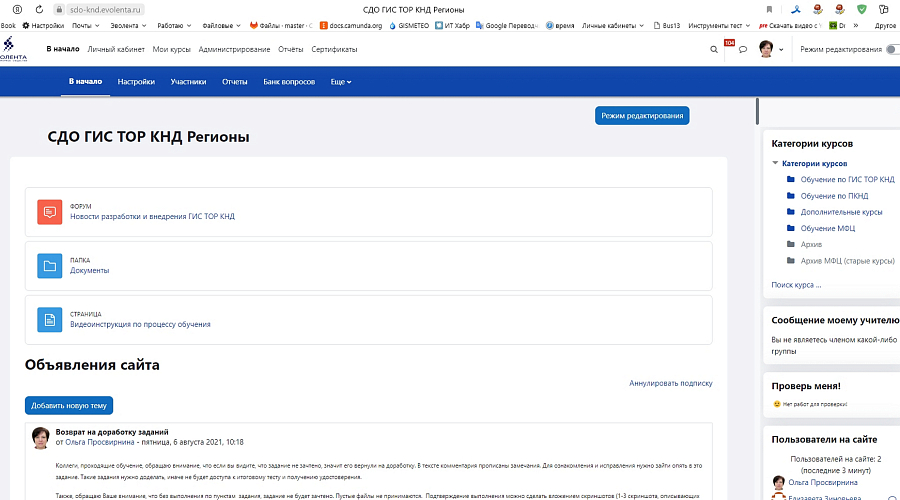Click Аннулировать подписку link
900x500 pixels.
tap(670, 383)
